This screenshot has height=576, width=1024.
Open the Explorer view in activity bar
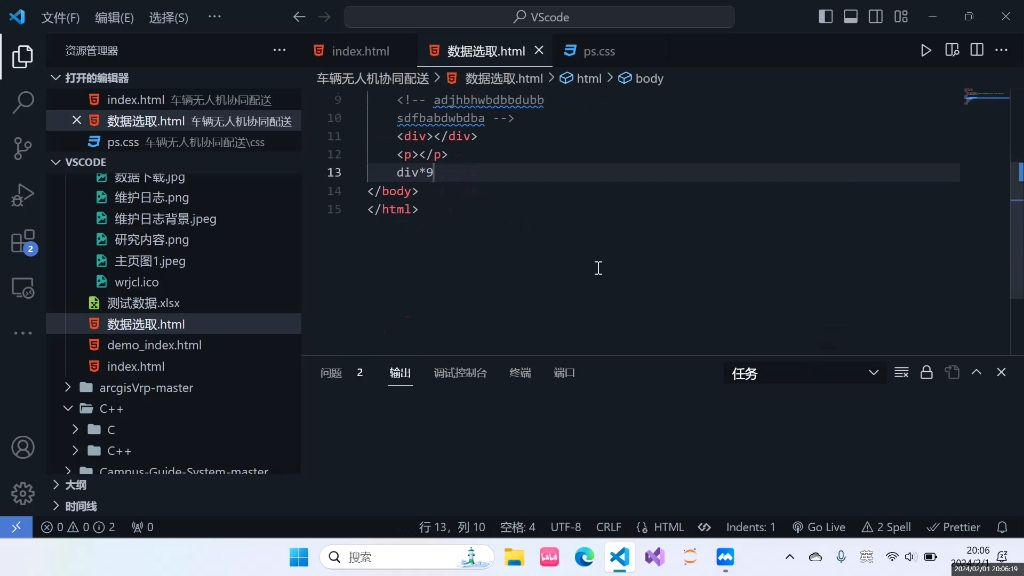coord(22,57)
